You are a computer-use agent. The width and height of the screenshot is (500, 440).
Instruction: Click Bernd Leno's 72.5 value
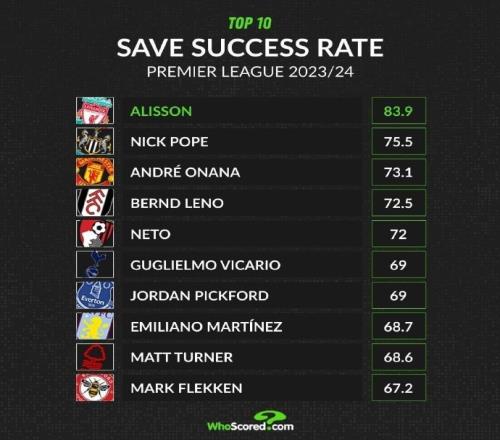click(399, 203)
